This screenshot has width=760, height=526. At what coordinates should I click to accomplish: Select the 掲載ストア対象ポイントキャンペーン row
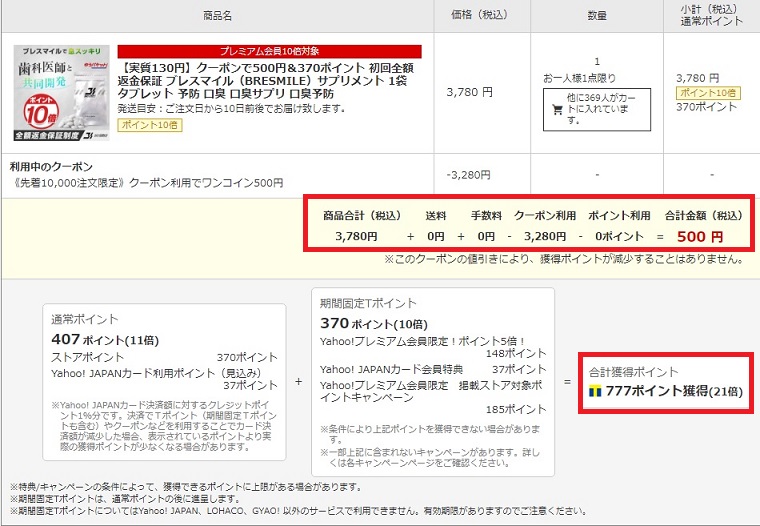point(433,398)
